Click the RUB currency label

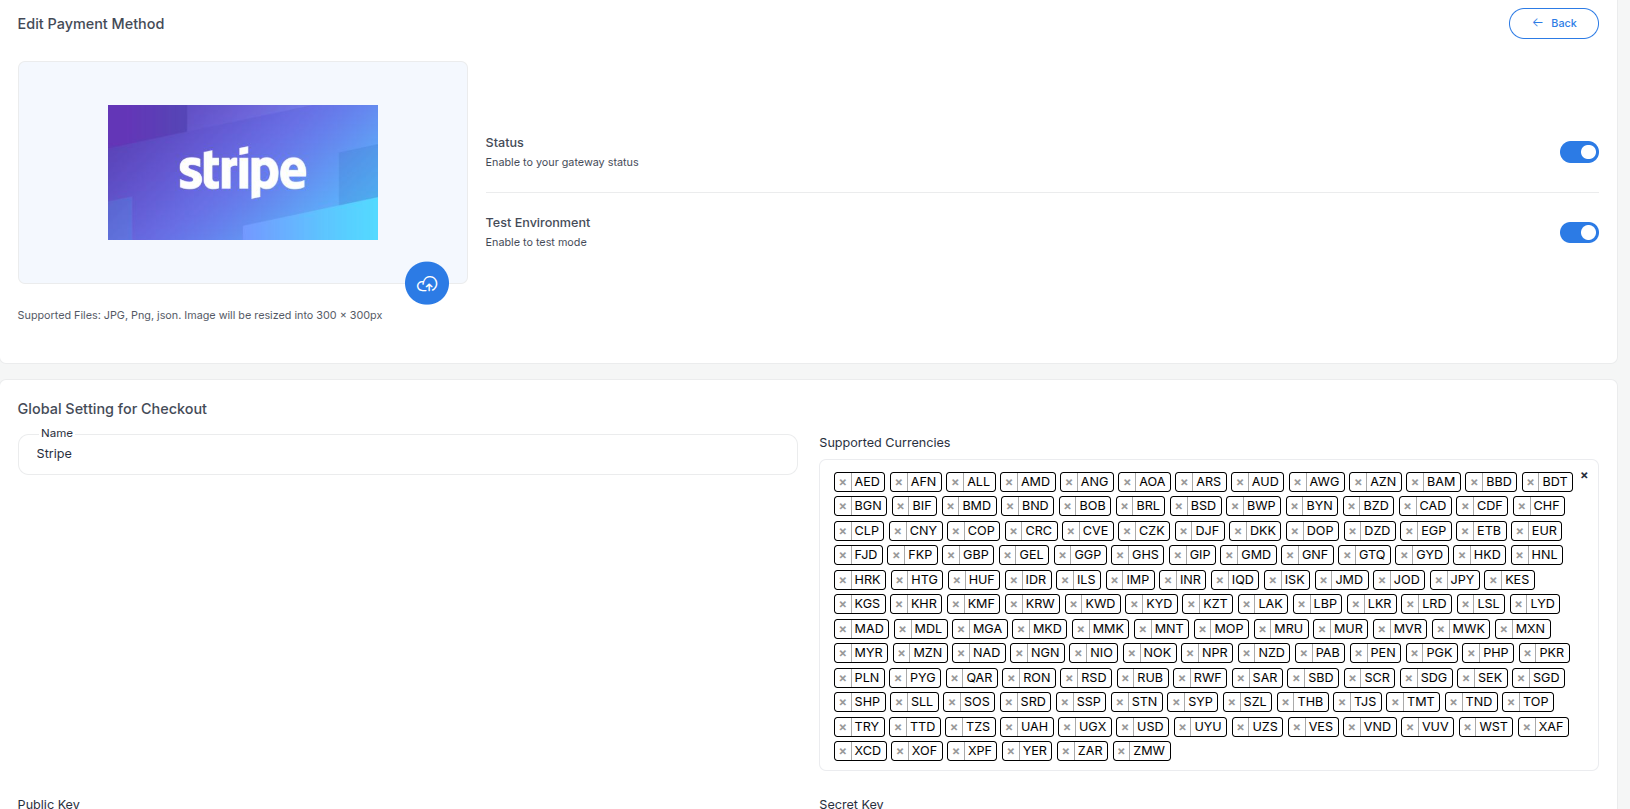click(x=1150, y=678)
